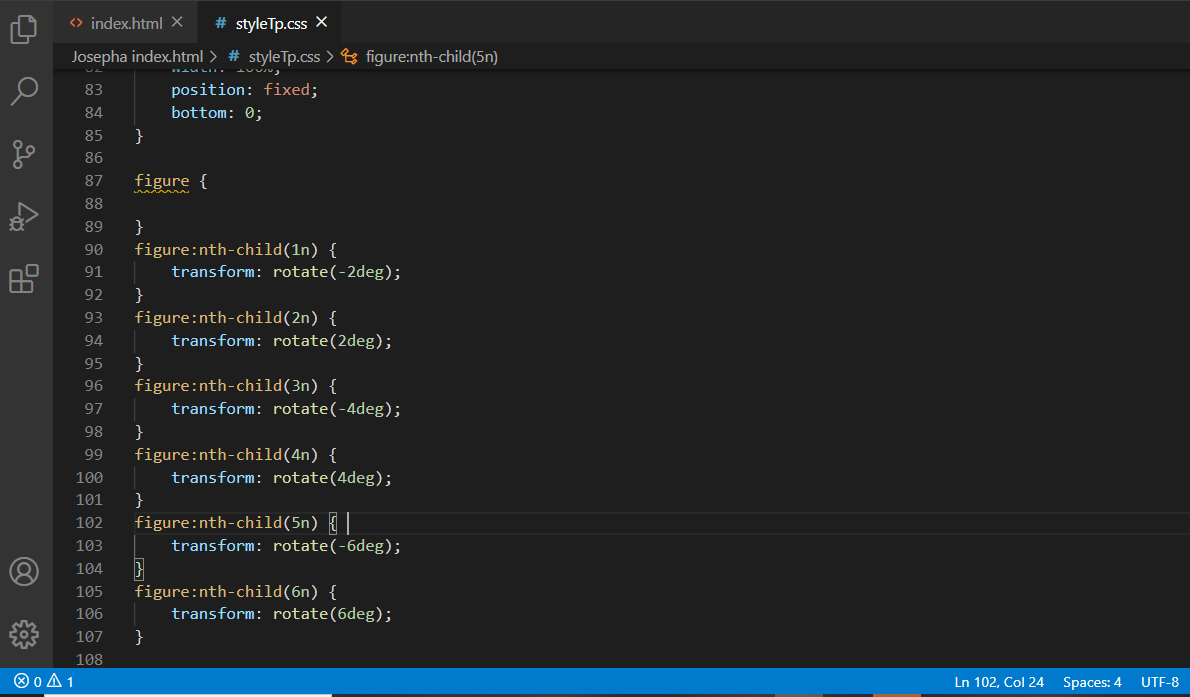Click the symbol icon in breadcrumb

tap(349, 57)
